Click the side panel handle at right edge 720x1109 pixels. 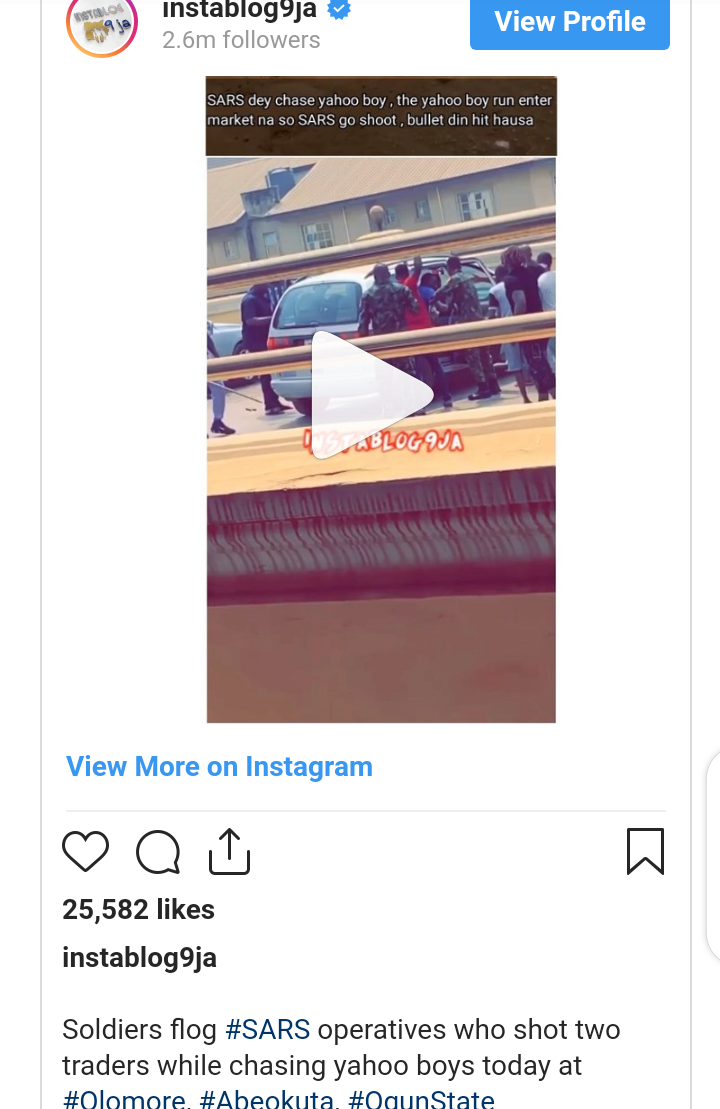tap(713, 856)
